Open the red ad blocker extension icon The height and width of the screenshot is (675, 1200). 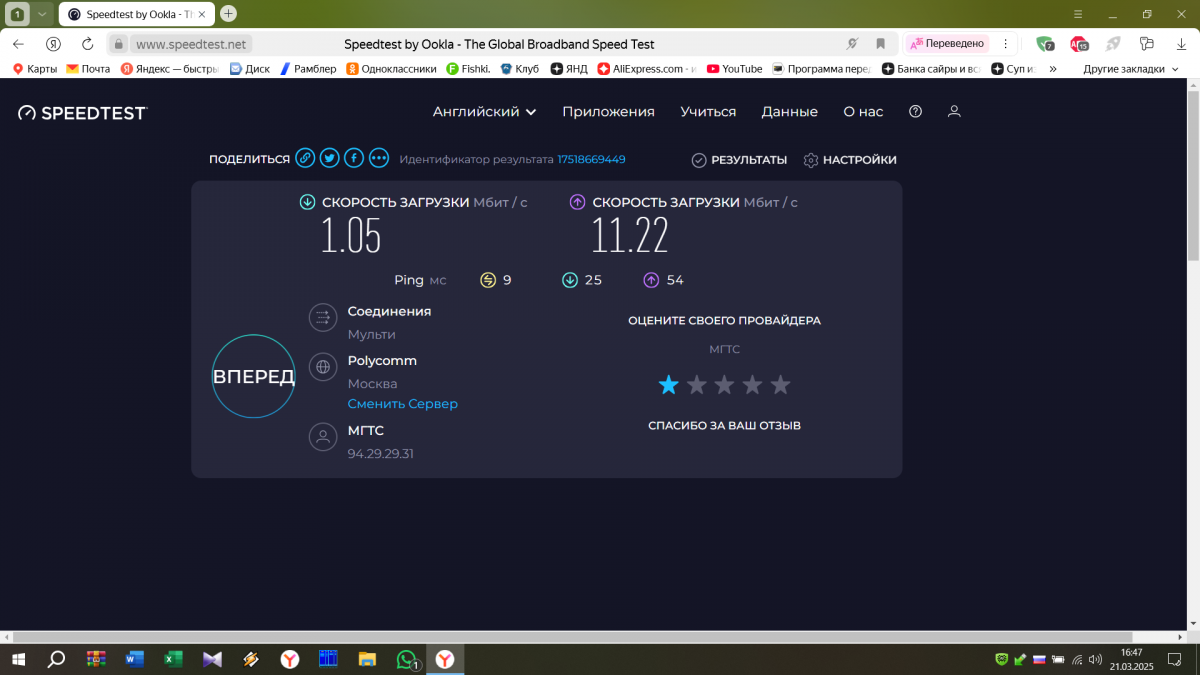(x=1078, y=44)
